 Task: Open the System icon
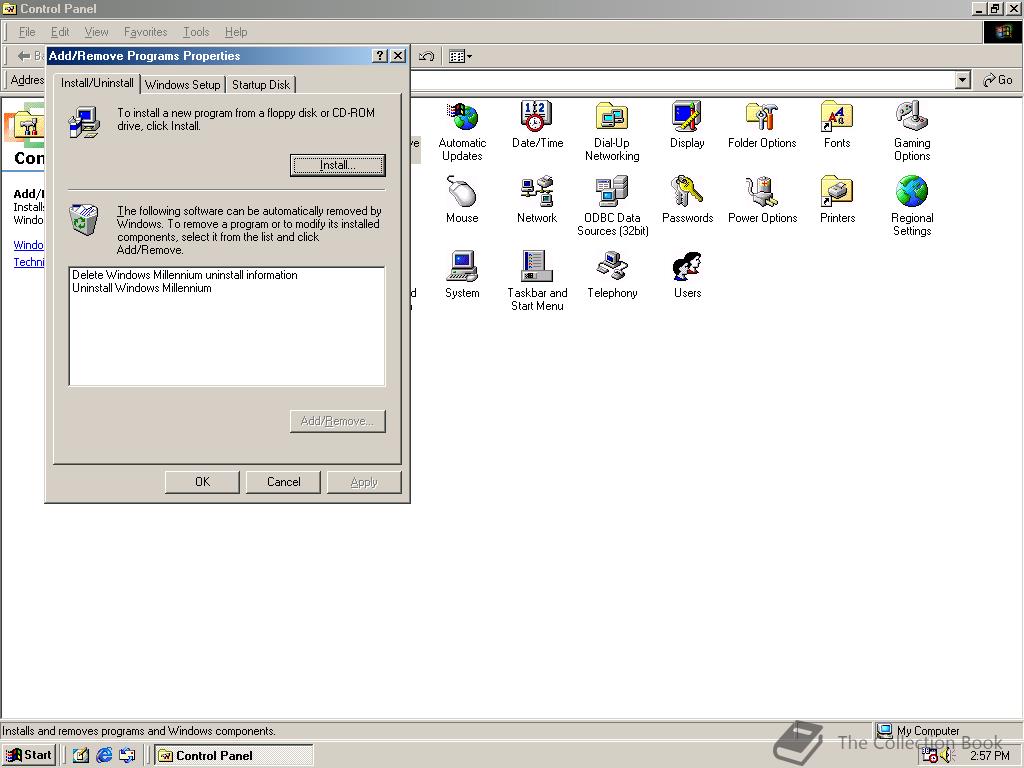click(462, 275)
